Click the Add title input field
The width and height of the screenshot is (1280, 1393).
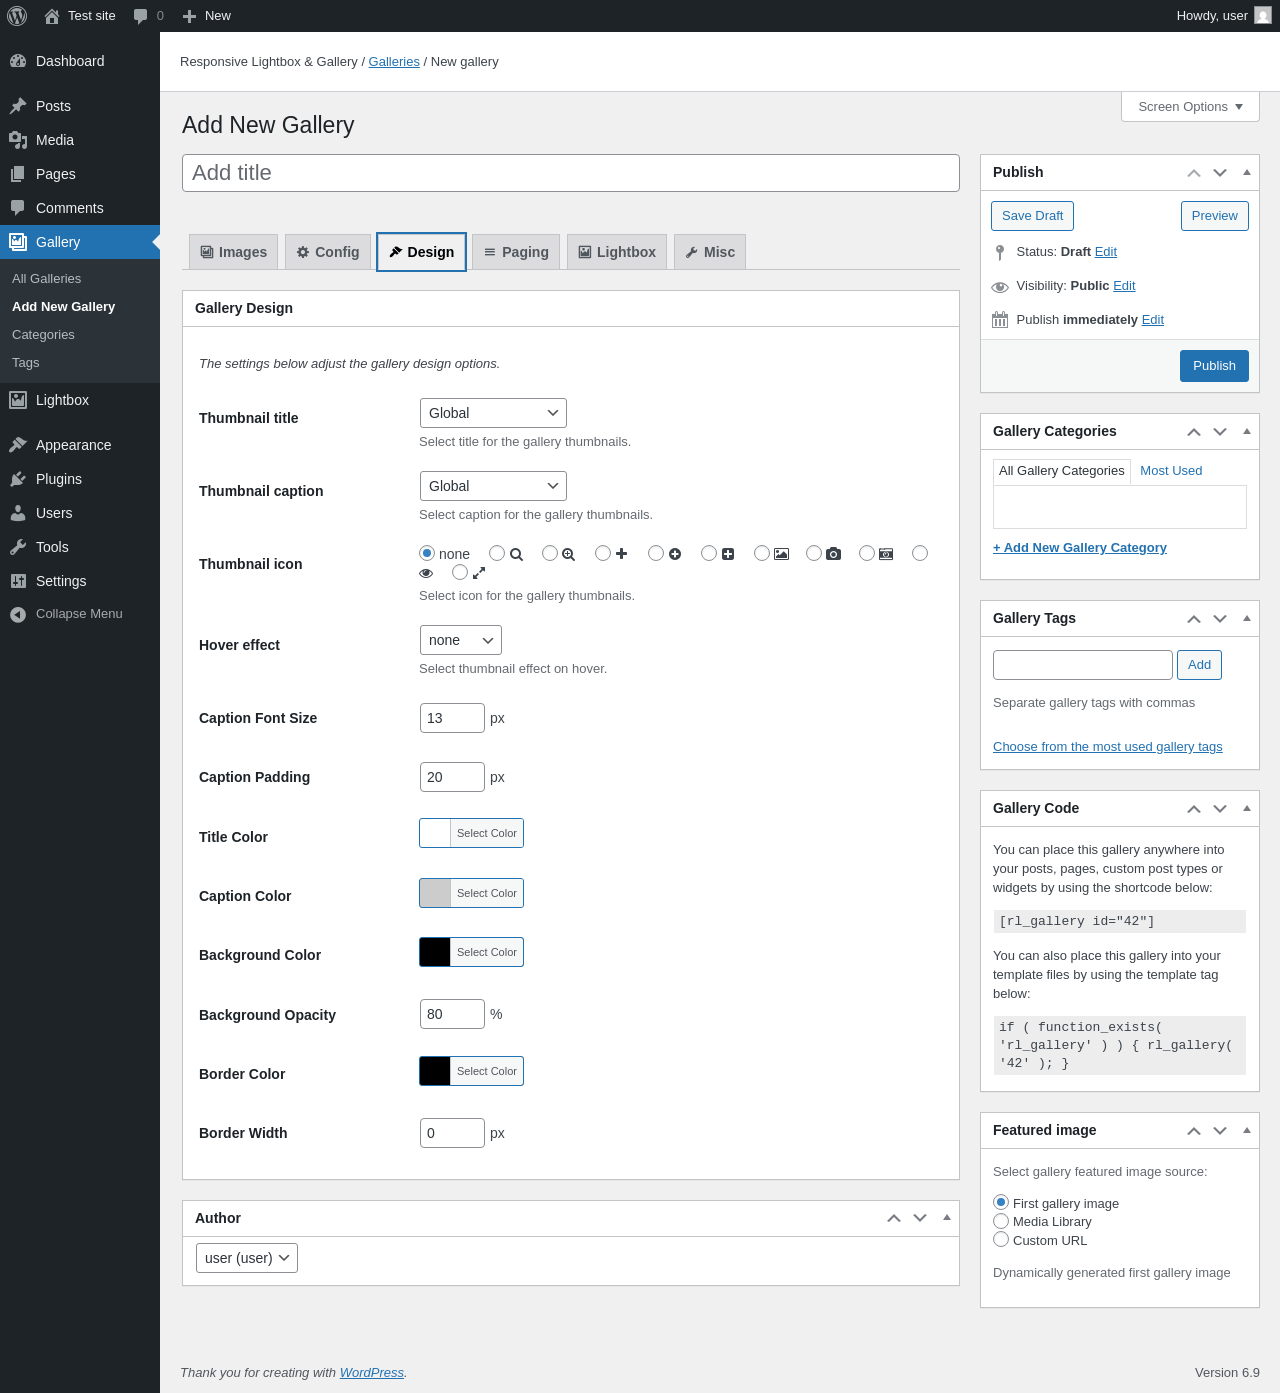pyautogui.click(x=570, y=173)
